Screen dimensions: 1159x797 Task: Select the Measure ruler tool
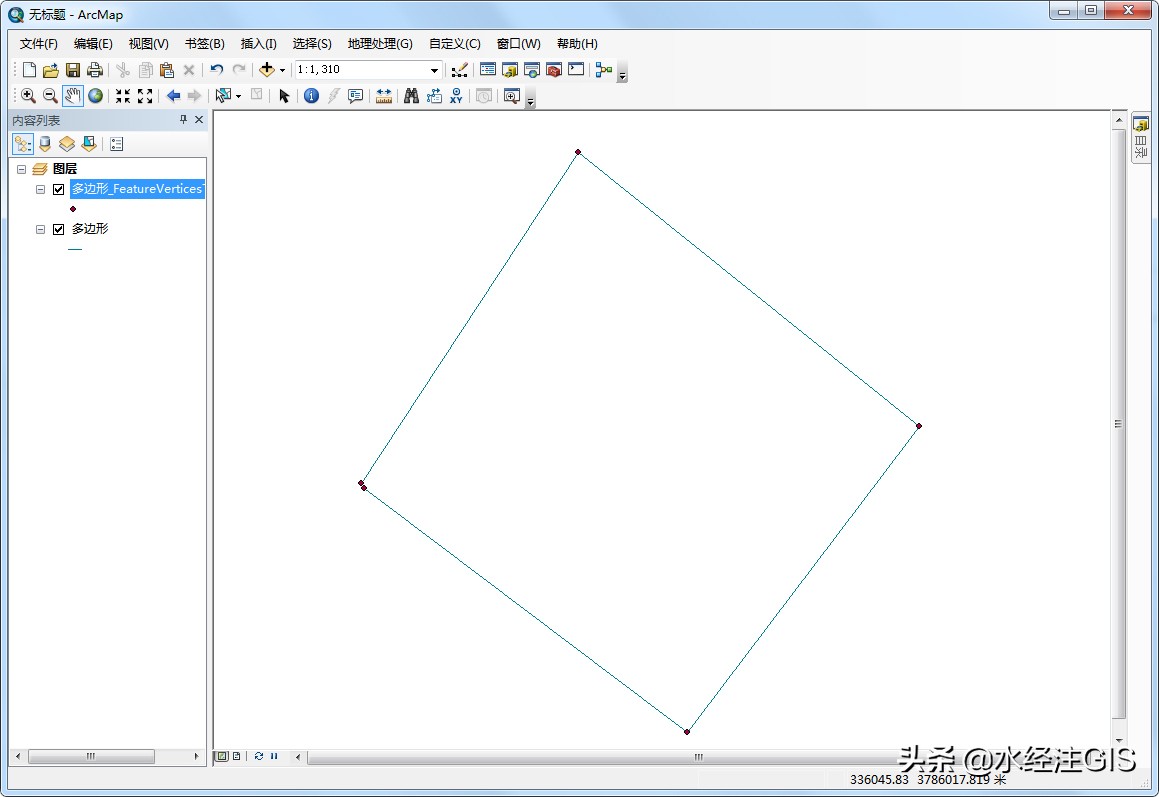[384, 95]
